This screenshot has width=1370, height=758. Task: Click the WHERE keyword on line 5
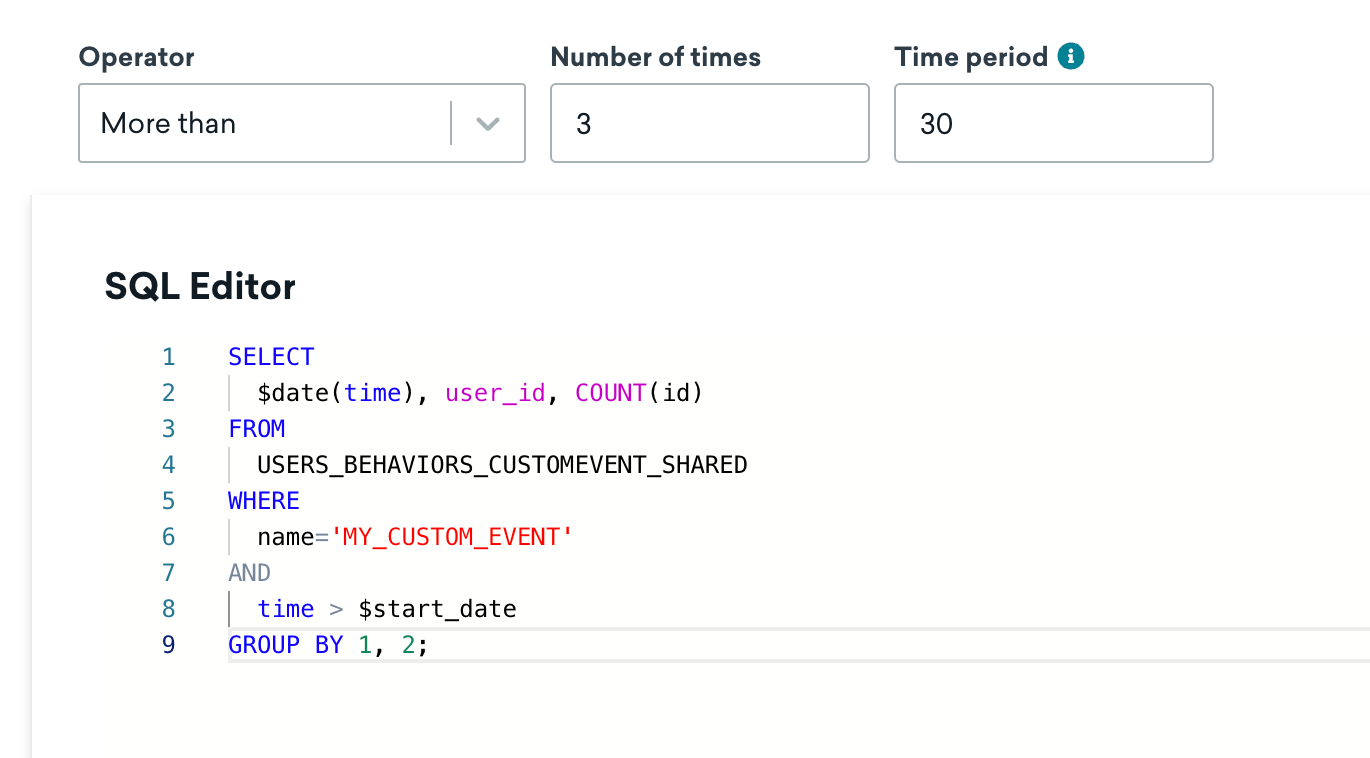click(264, 501)
